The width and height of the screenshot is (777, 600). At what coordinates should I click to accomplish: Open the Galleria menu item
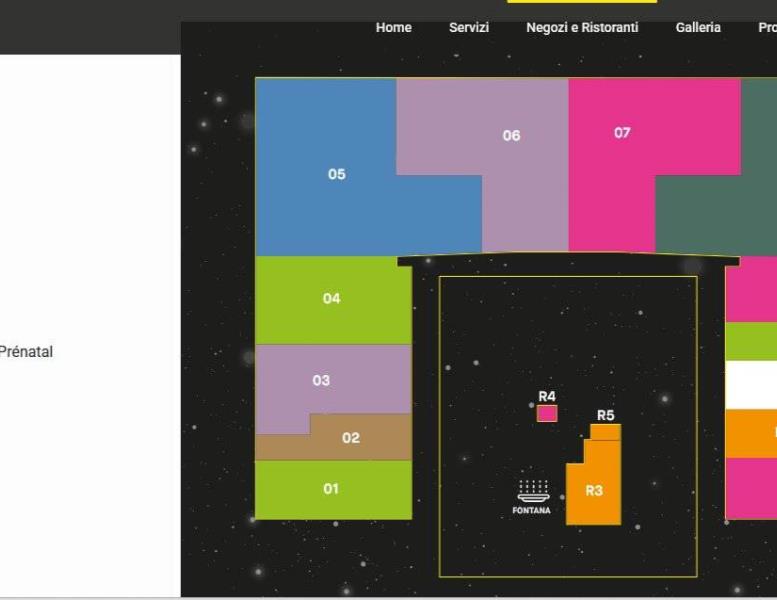click(698, 28)
